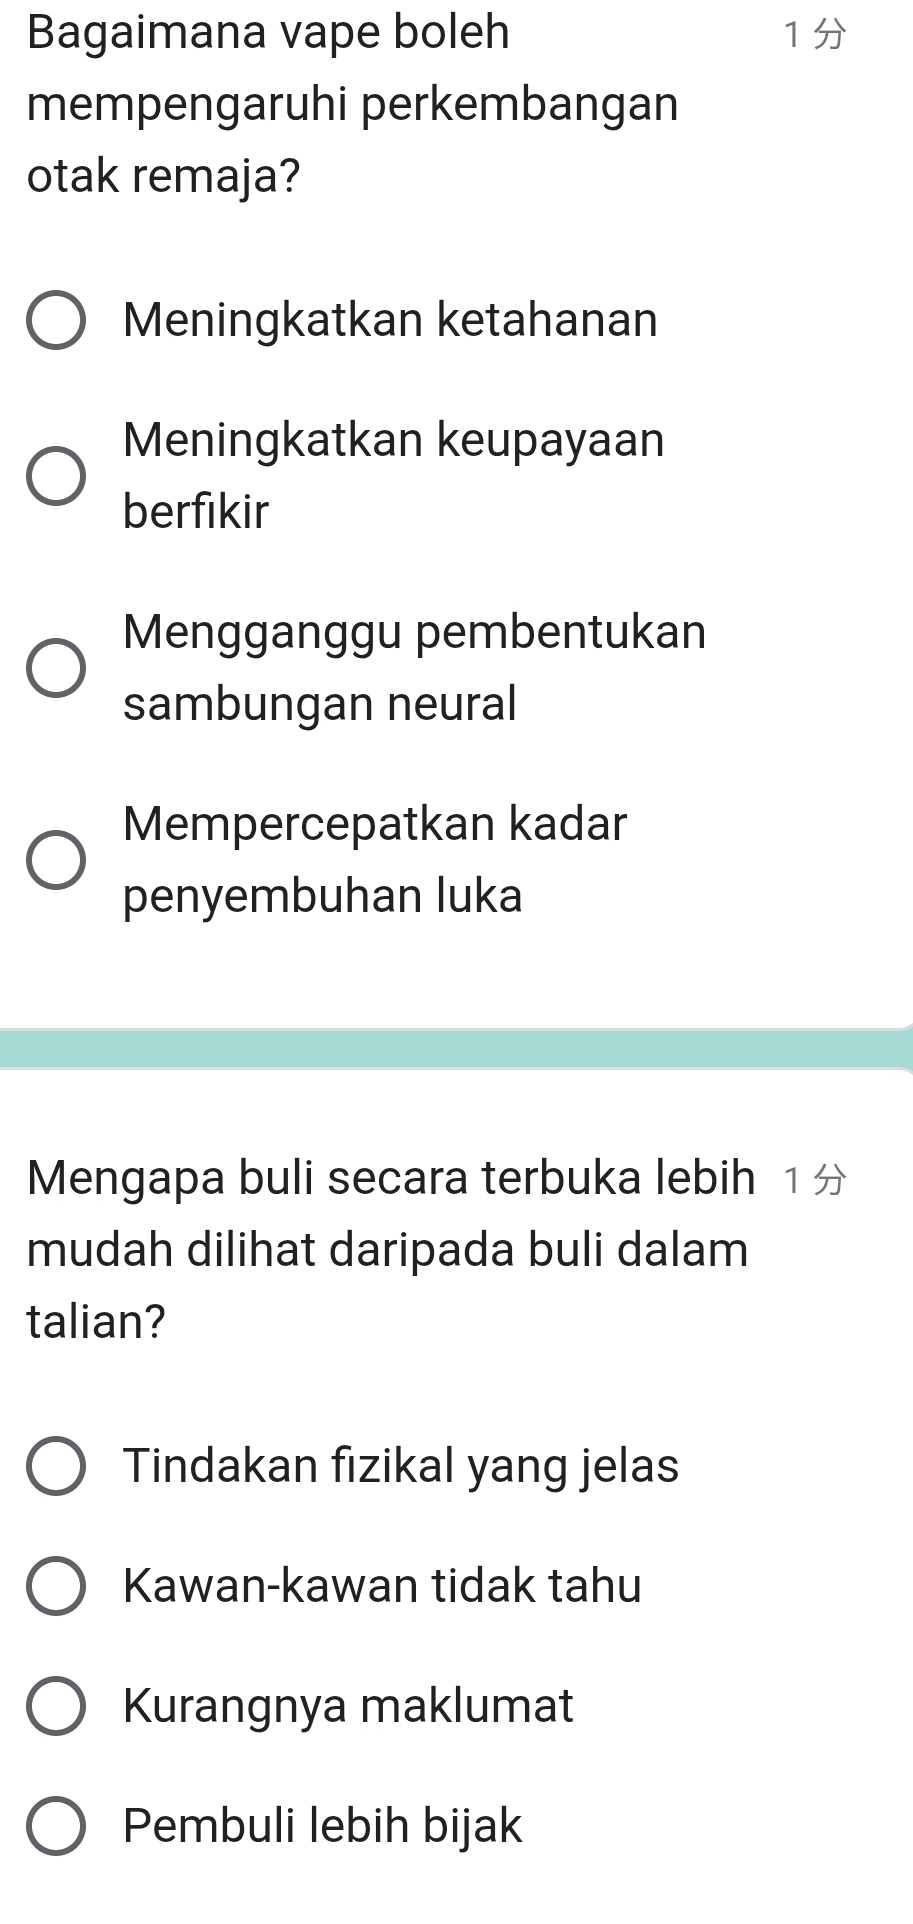Click the 'Meningkatkan ketahanan' option label text

pos(390,321)
